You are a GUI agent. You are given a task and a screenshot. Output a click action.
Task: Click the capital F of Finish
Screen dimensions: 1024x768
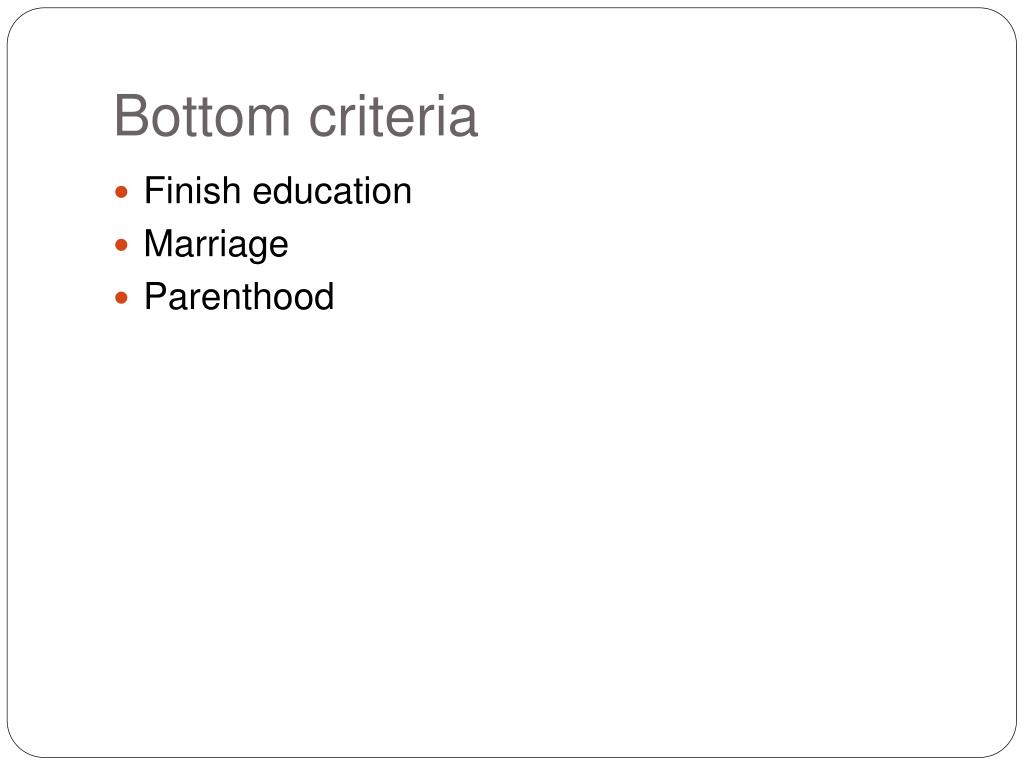(155, 191)
